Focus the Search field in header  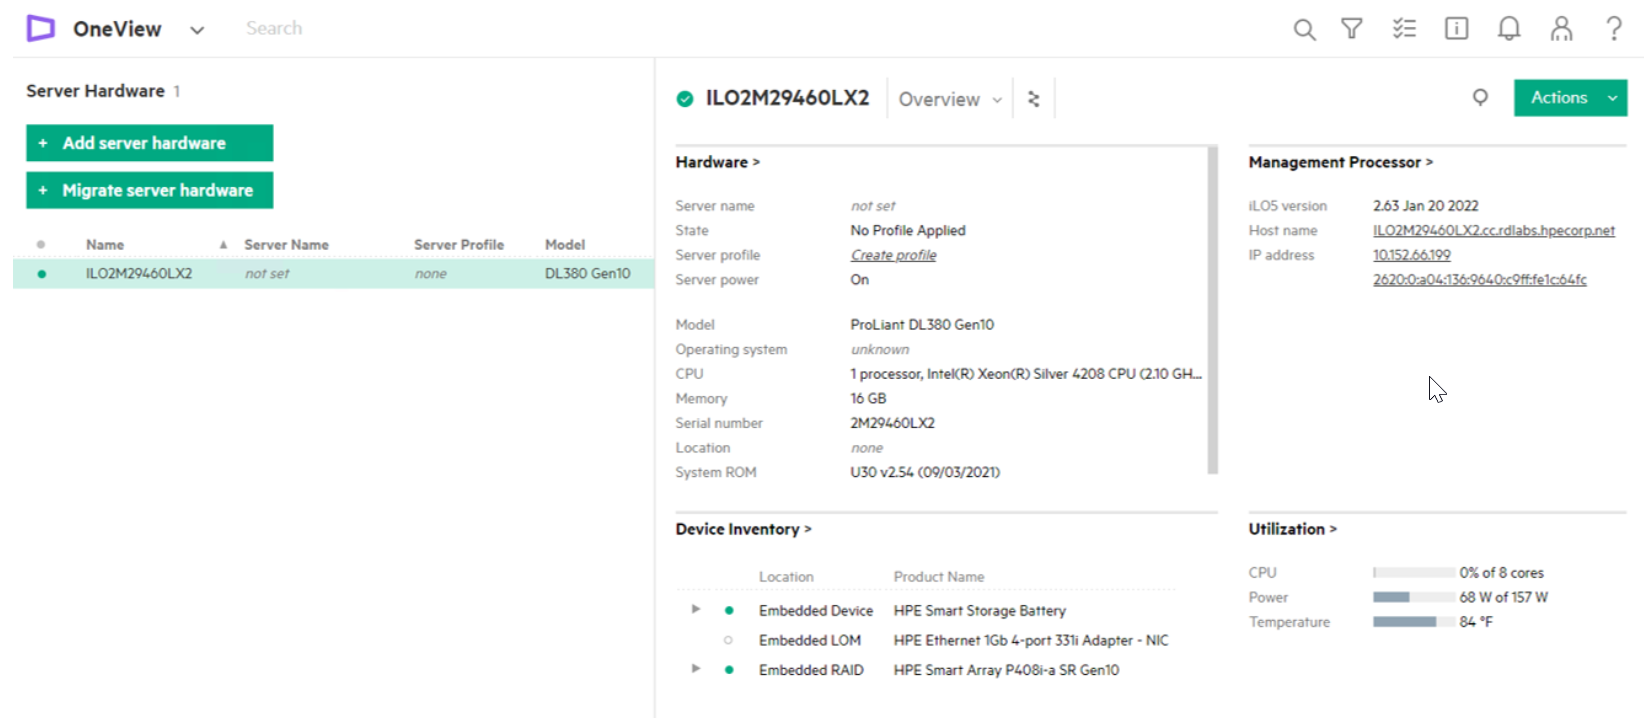pos(274,28)
